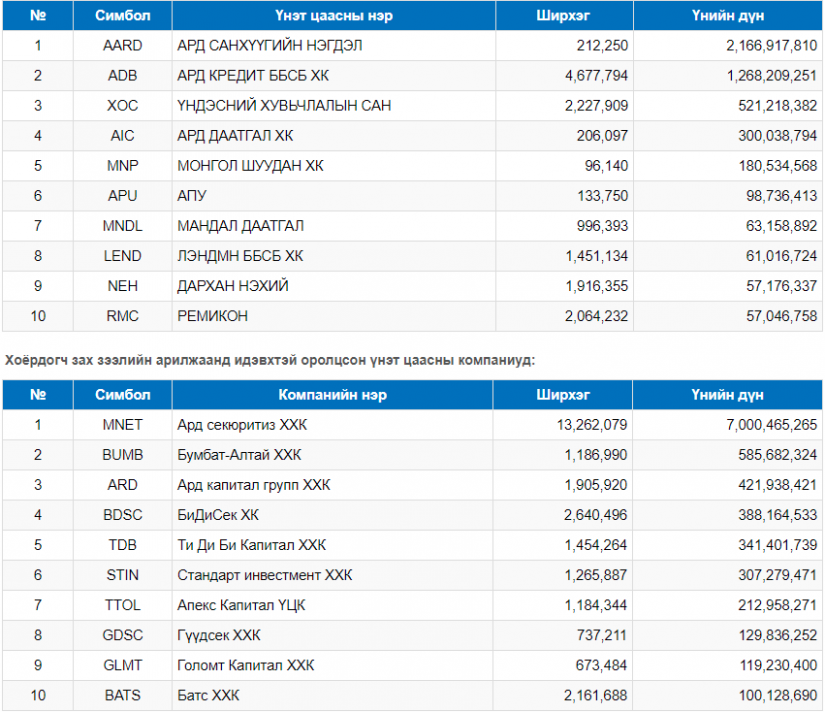Select the company 'Апекс Капитал ҮЦК'
Viewport: 825px width, 712px height.
pyautogui.click(x=242, y=605)
